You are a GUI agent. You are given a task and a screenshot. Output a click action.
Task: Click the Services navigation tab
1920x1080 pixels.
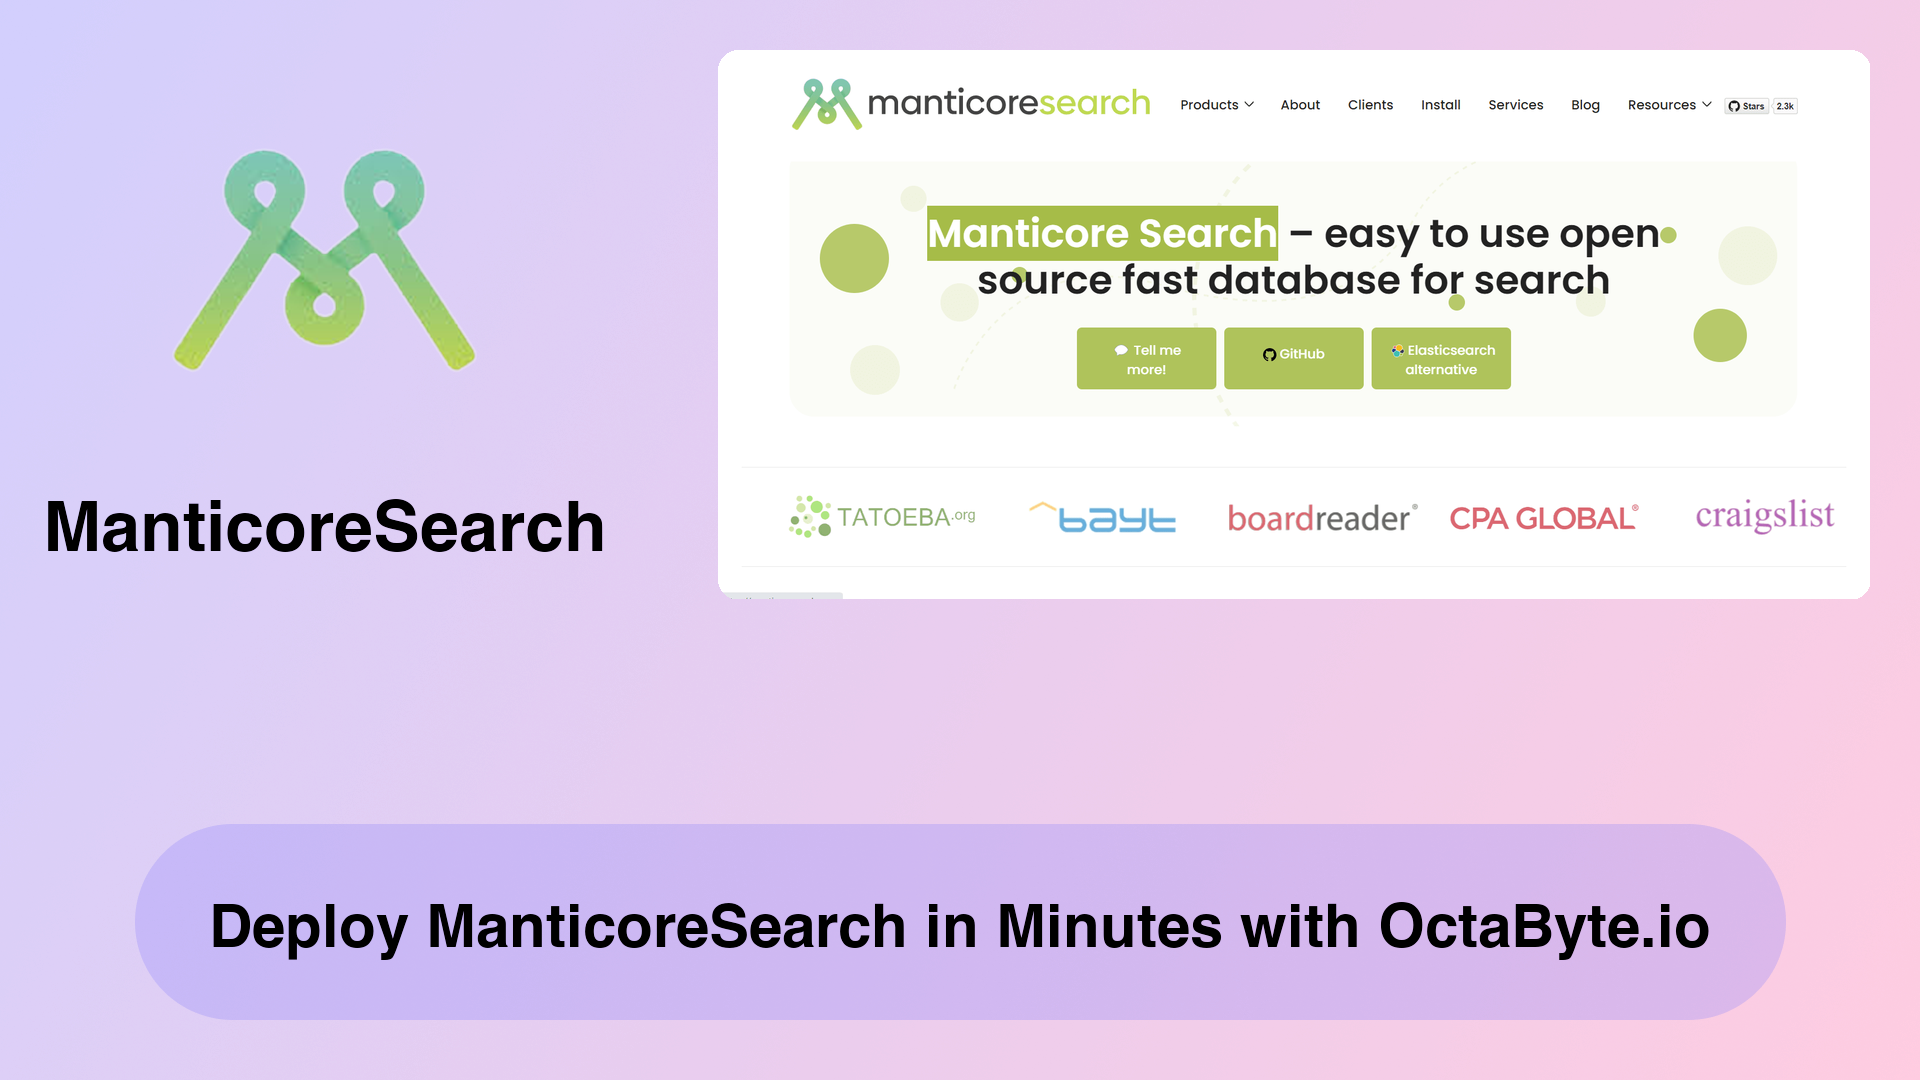1516,104
